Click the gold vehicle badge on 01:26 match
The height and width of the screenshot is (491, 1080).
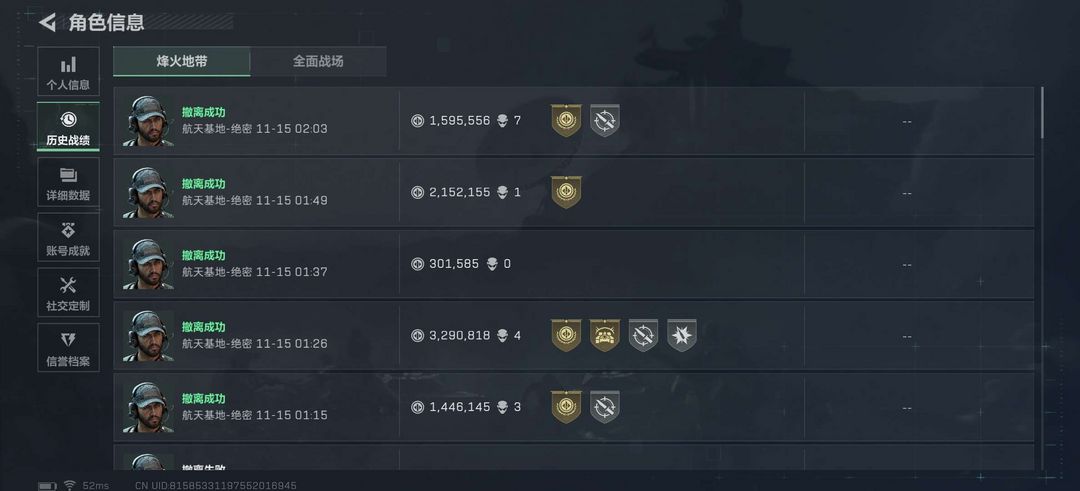(x=605, y=336)
